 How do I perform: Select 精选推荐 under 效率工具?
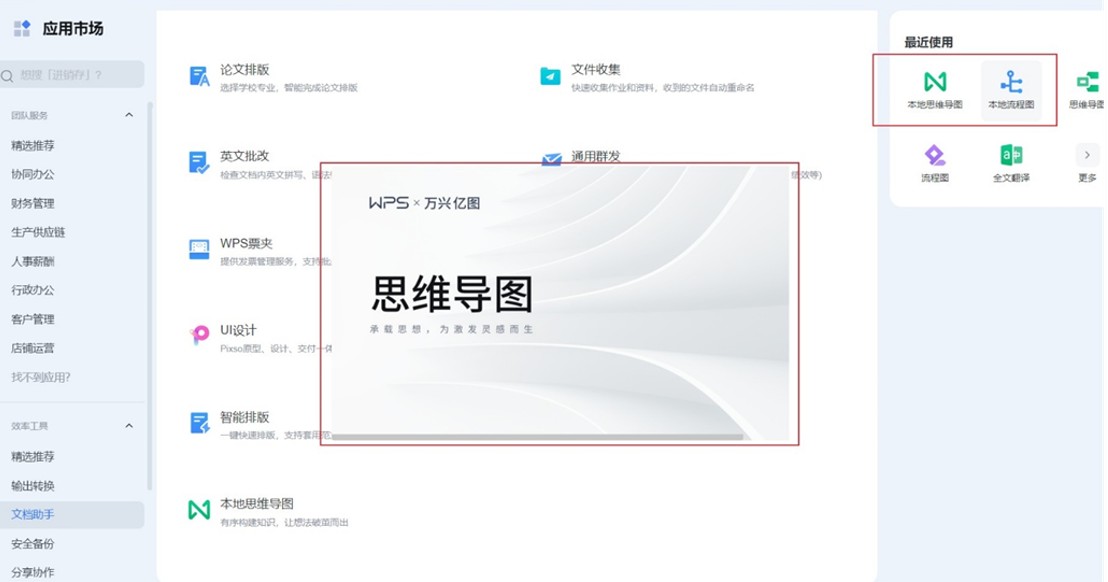pos(33,457)
